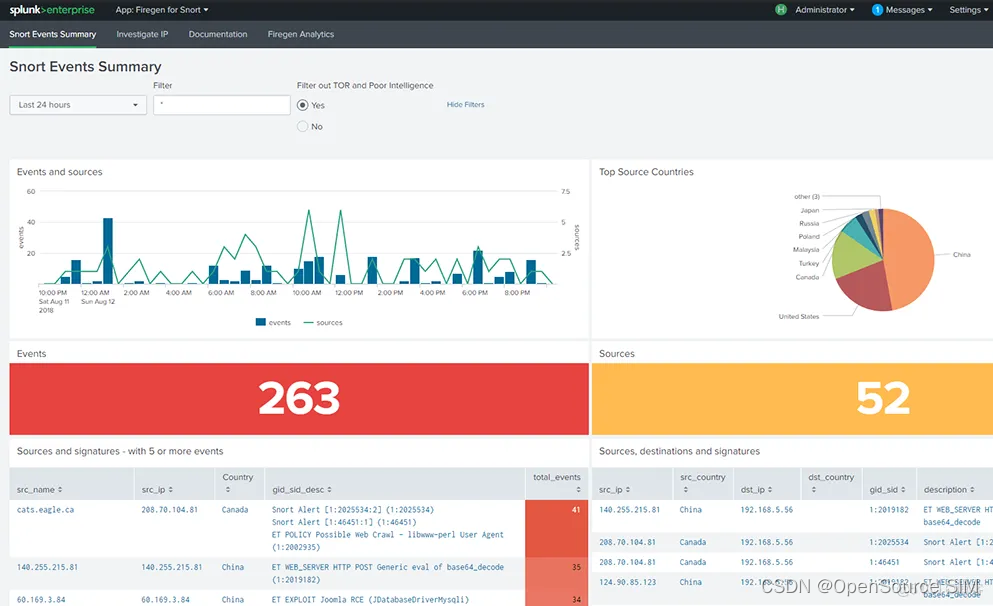Expand the Last 24 hours time picker
The height and width of the screenshot is (606, 993).
point(78,104)
